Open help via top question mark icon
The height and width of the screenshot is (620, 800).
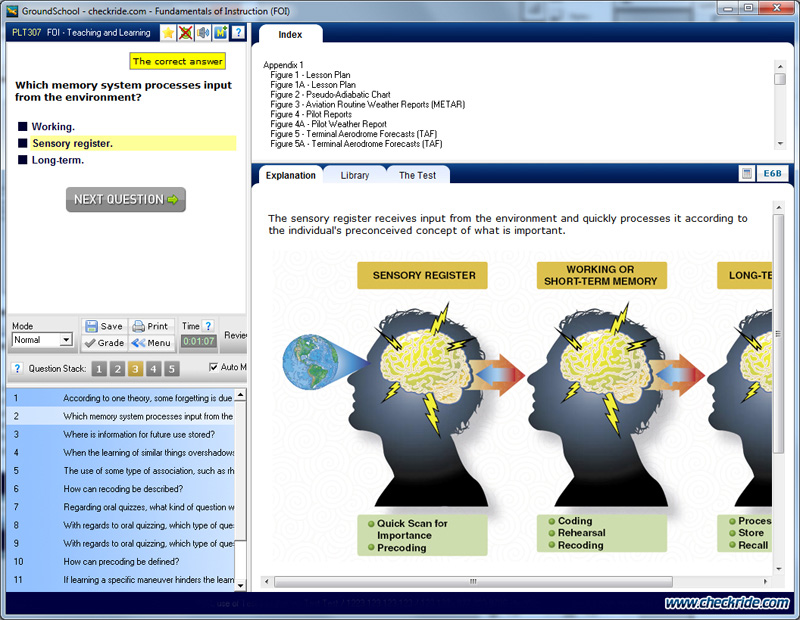(238, 33)
